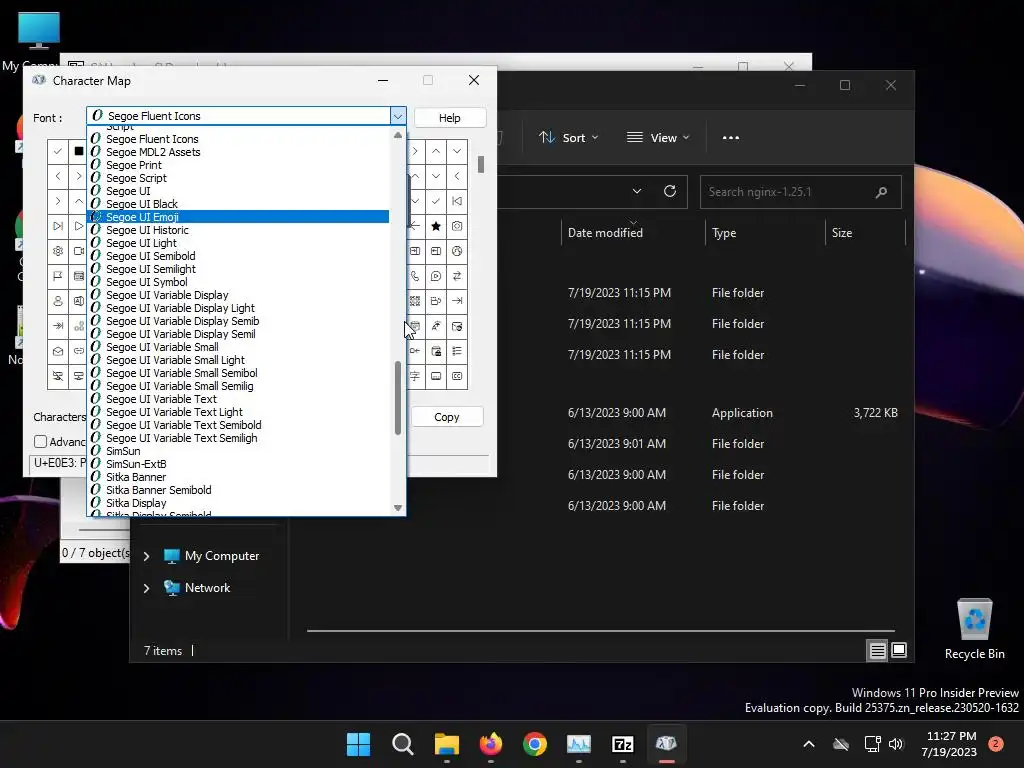
Task: Select Segoe UI Historic font entry
Action: 238,230
